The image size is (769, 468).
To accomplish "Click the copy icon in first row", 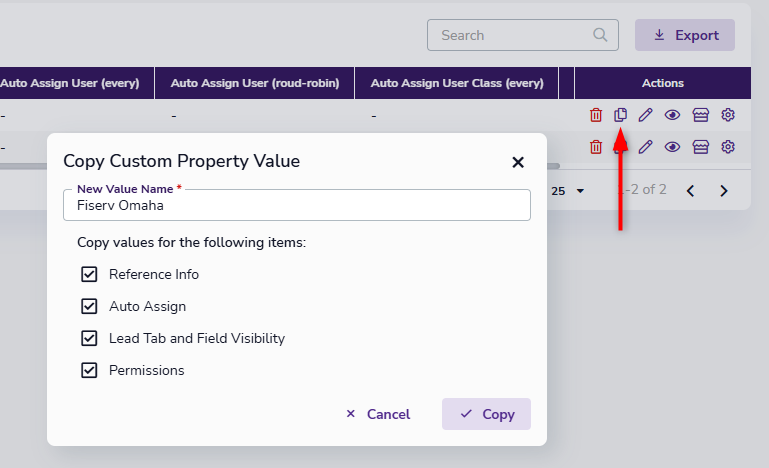I will 621,115.
